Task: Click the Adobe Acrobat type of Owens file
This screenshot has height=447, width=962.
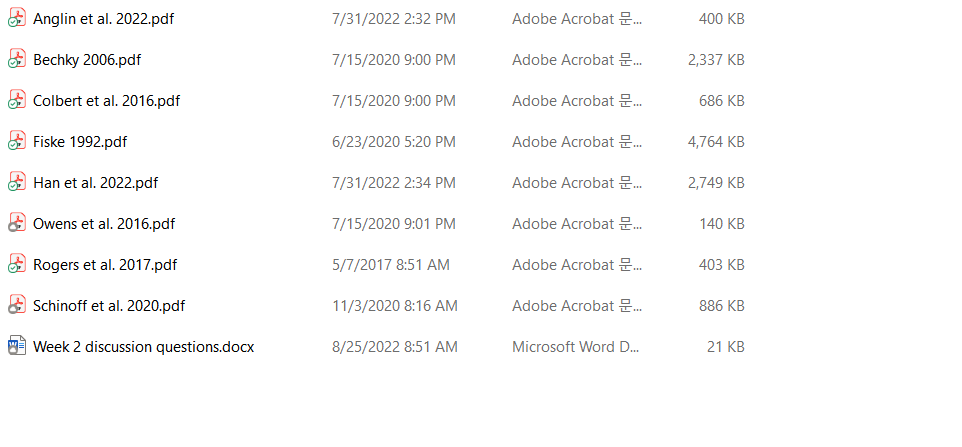Action: click(577, 224)
